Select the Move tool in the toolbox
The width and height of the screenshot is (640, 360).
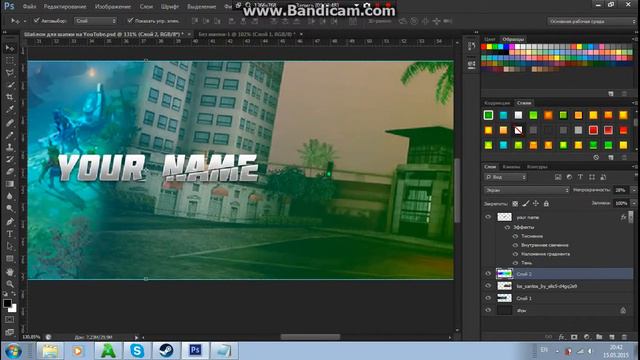coord(10,48)
